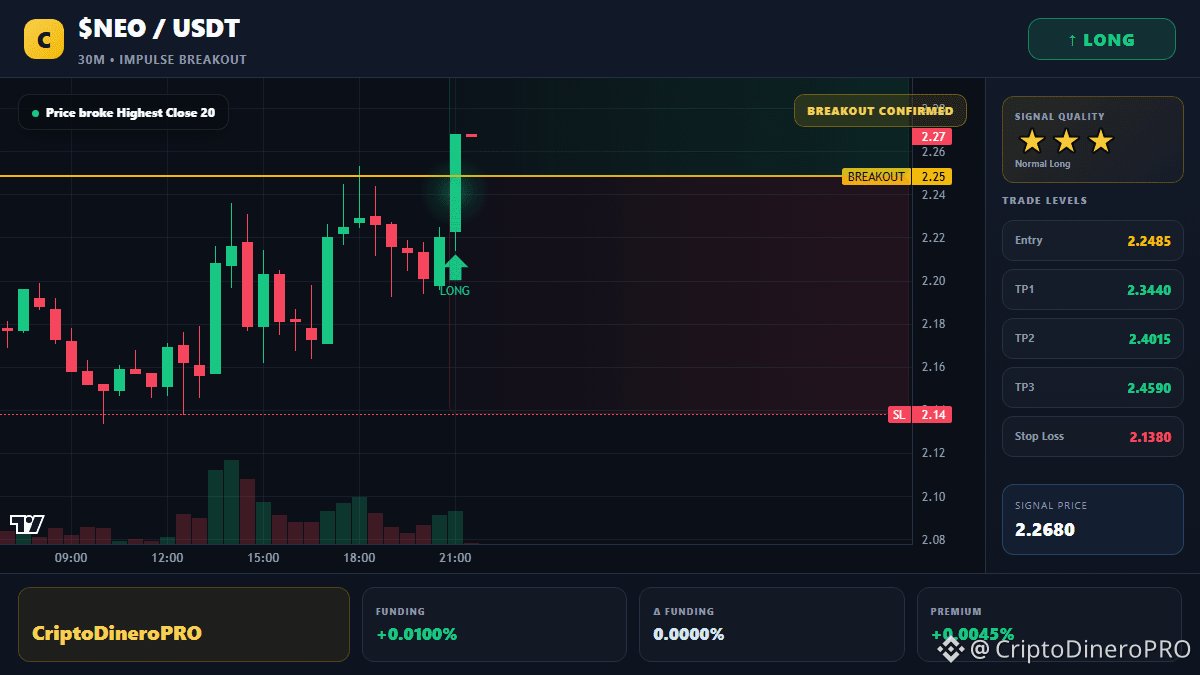Click the CriptoDineroPRO brand card

click(x=184, y=624)
